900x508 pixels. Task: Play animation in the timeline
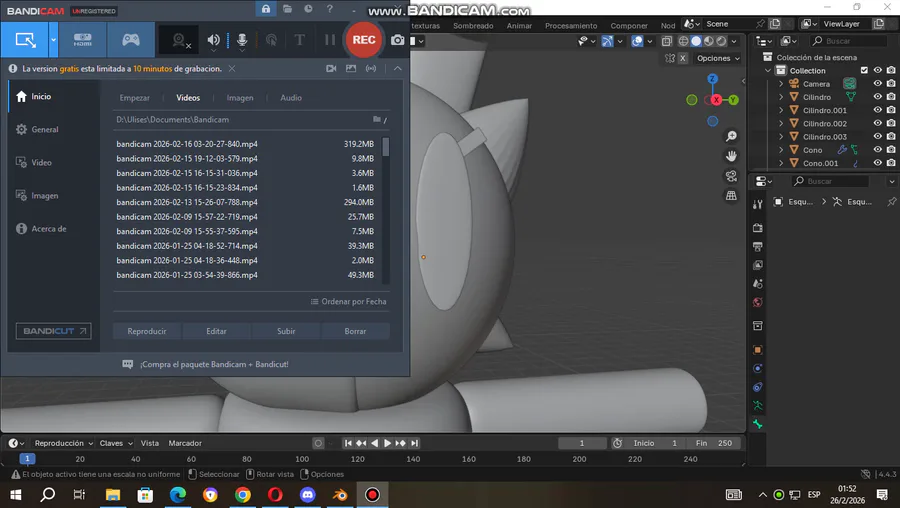pos(387,443)
